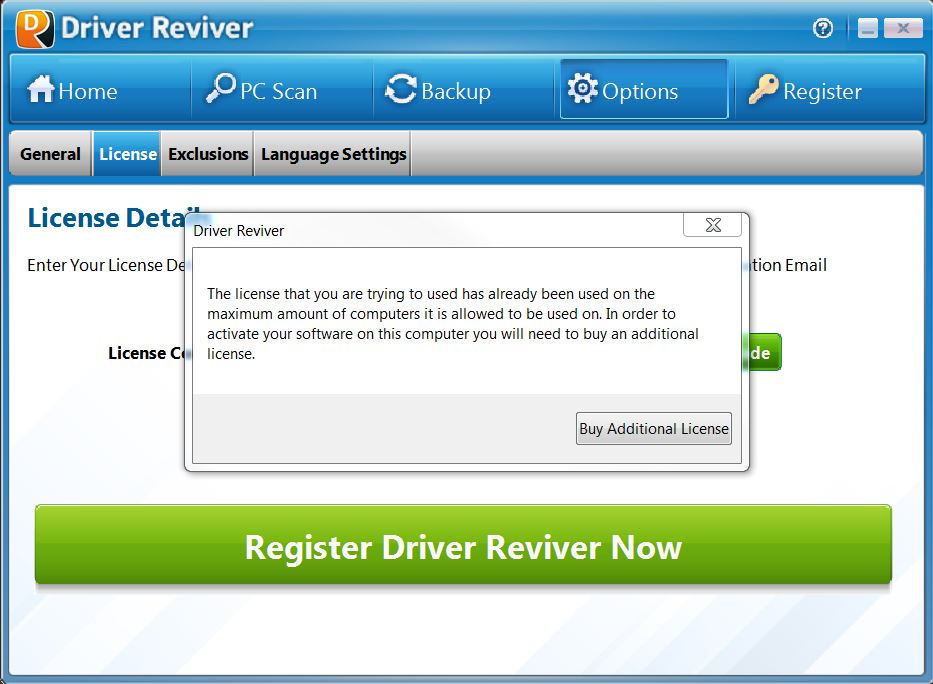Minimize the Driver Reviver window

[x=868, y=28]
